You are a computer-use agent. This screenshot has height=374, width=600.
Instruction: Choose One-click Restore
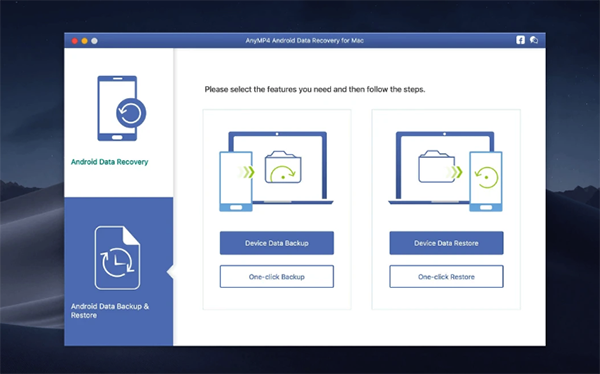click(446, 276)
